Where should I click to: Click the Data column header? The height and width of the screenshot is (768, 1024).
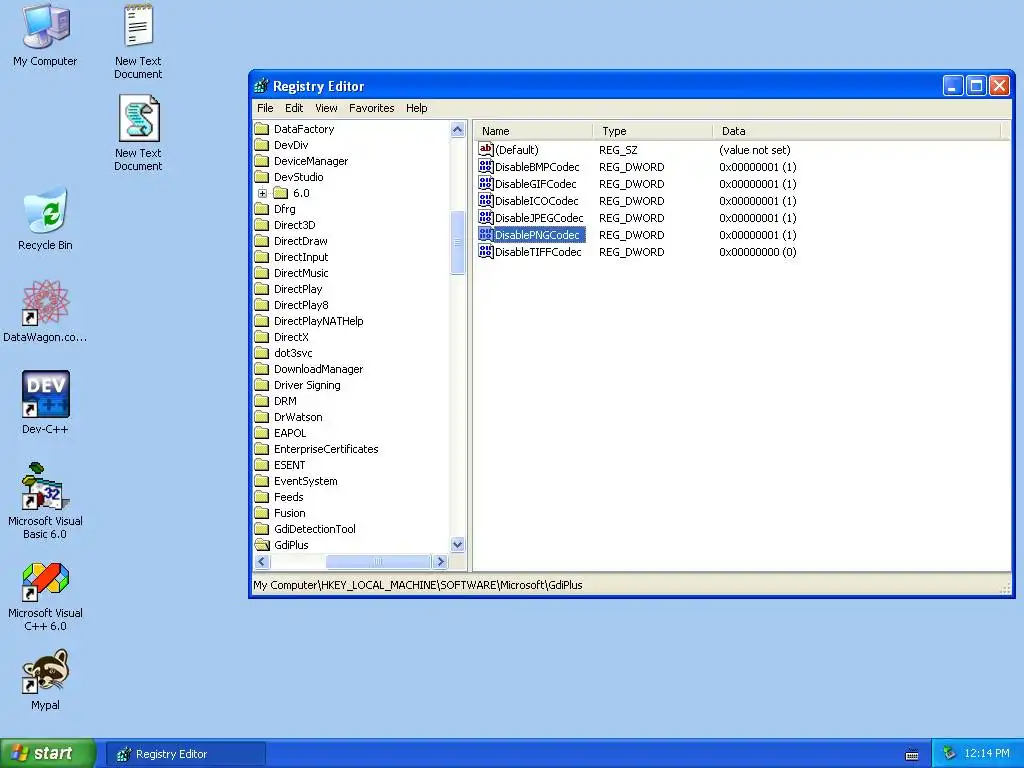tap(857, 131)
